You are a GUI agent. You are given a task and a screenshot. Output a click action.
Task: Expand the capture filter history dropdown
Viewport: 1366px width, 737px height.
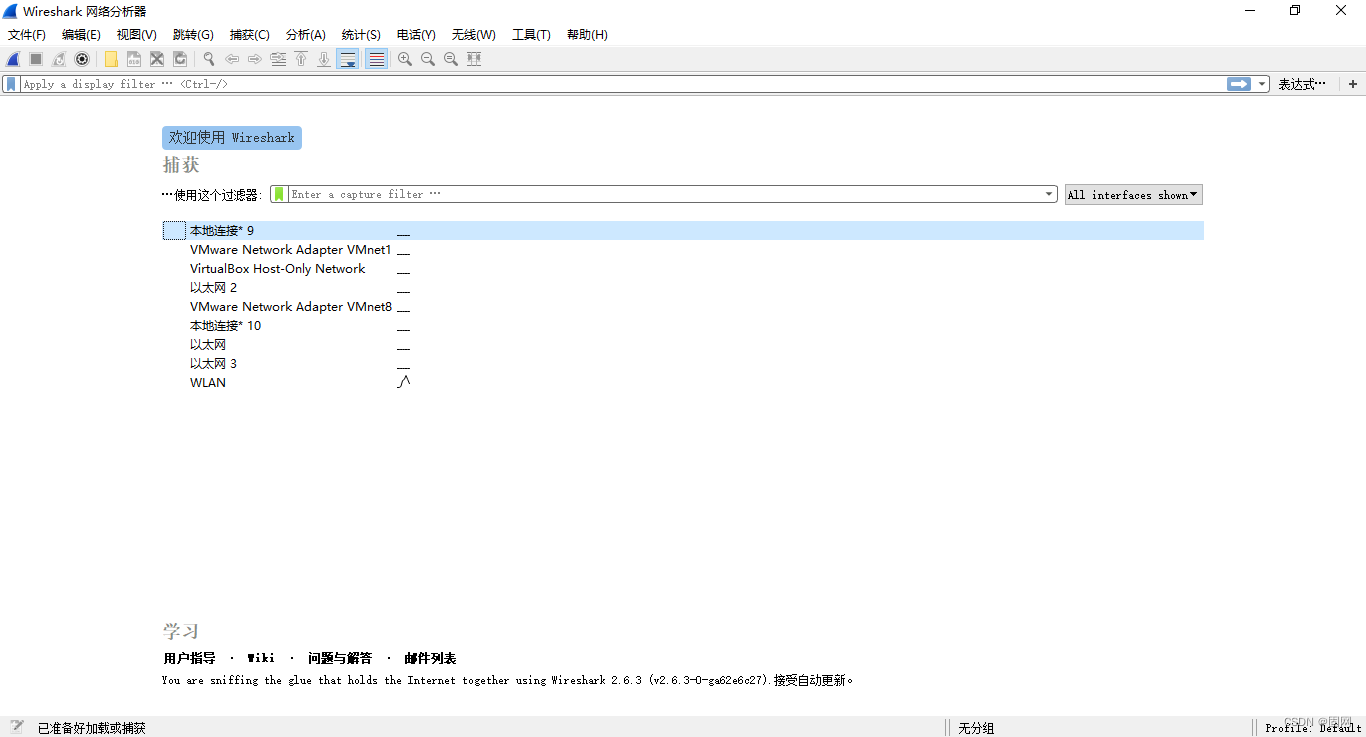click(x=1049, y=194)
